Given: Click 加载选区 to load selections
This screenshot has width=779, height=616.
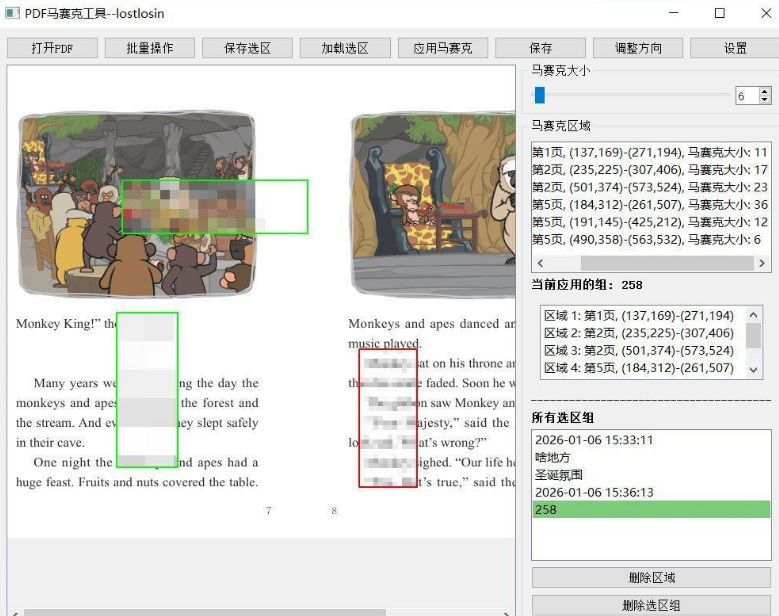Looking at the screenshot, I should pos(345,48).
